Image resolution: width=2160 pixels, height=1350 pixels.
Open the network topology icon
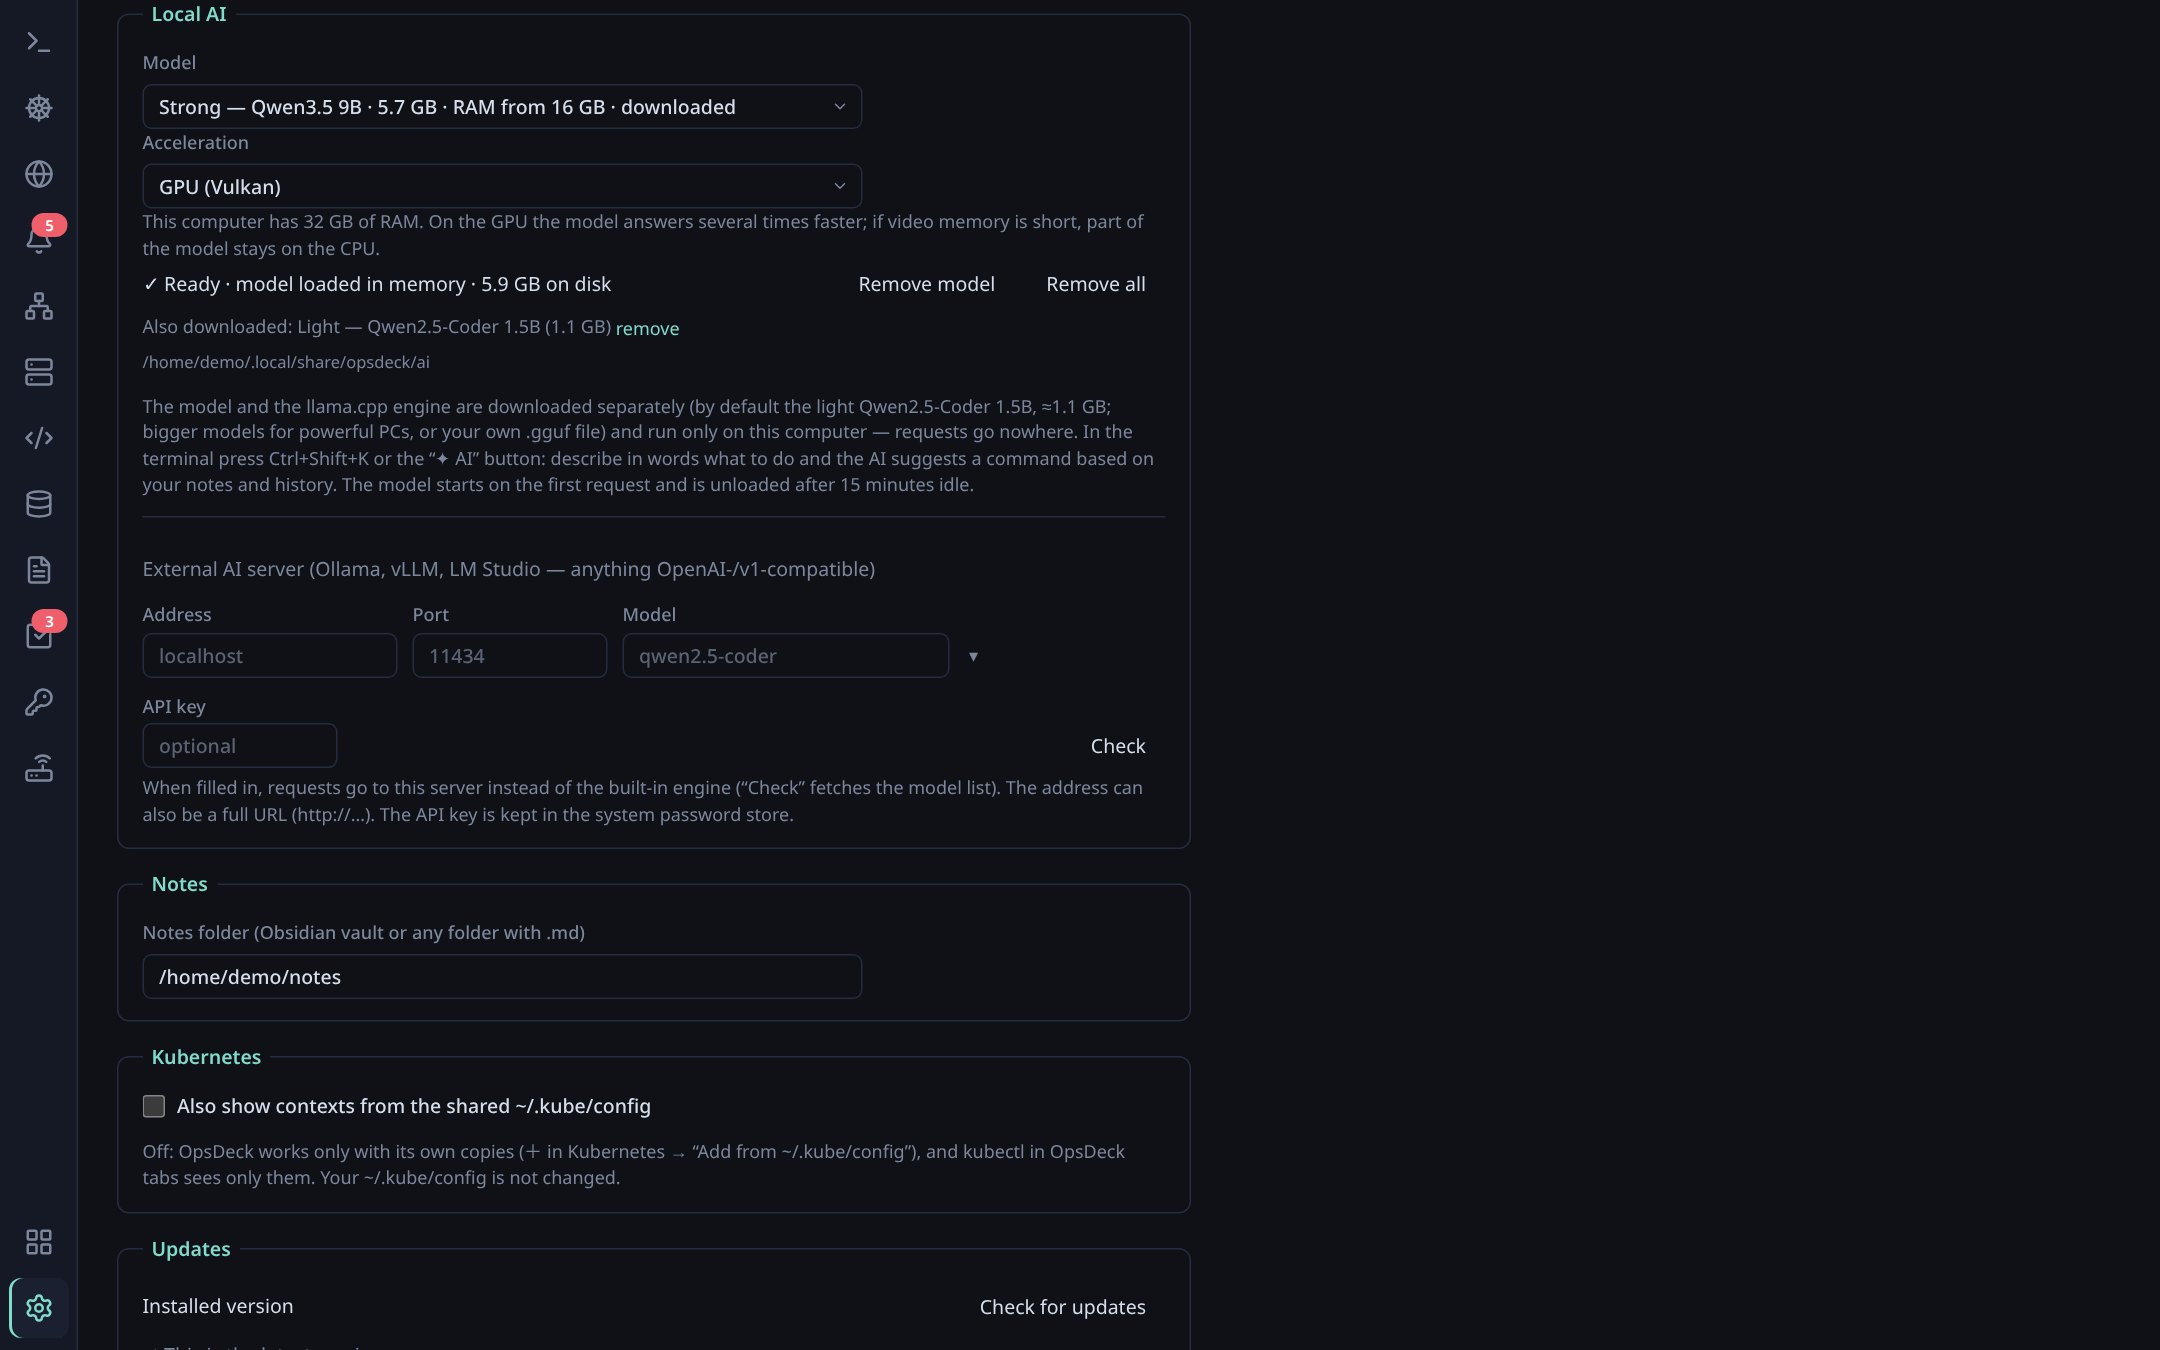tap(38, 306)
